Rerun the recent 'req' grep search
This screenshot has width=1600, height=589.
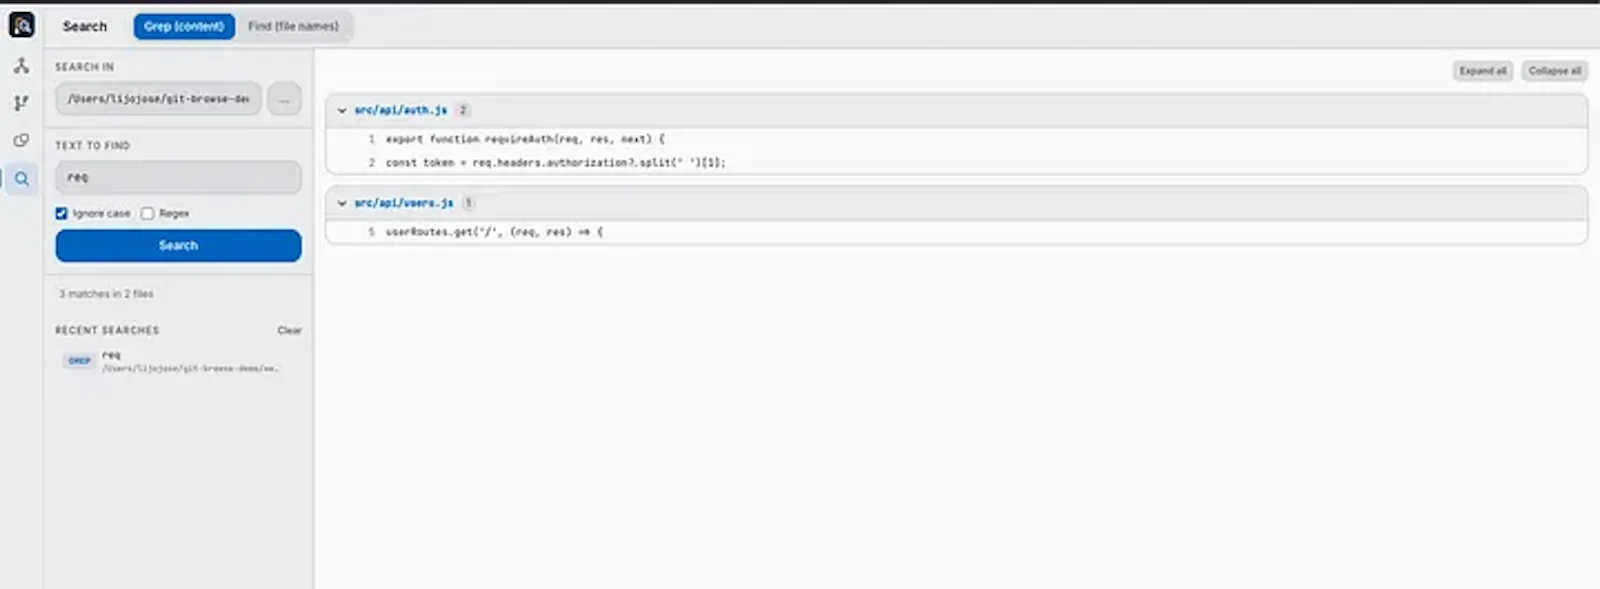[178, 361]
